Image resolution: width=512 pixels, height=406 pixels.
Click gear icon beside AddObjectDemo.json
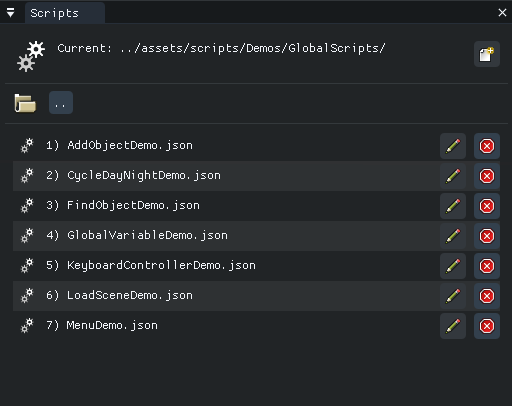27,146
